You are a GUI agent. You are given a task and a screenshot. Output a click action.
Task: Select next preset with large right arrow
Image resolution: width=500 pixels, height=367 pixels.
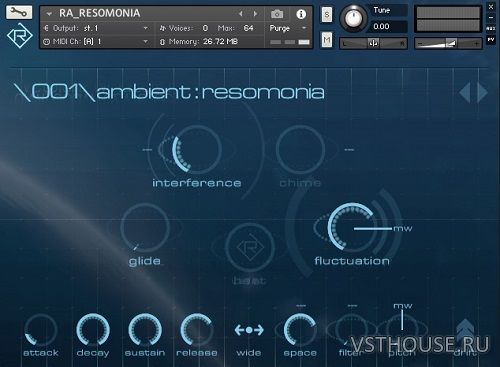click(482, 93)
